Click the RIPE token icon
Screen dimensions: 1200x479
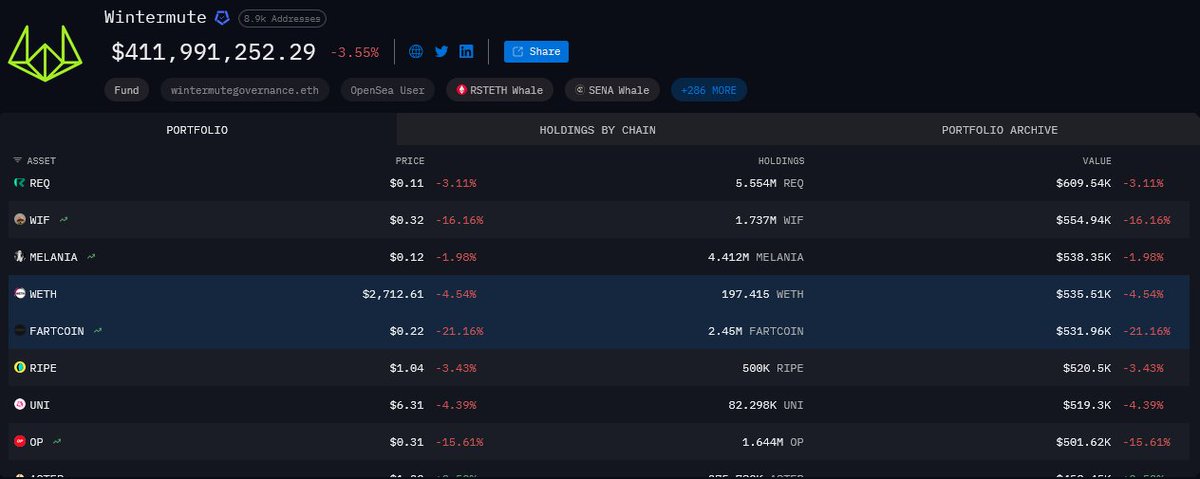pos(19,368)
